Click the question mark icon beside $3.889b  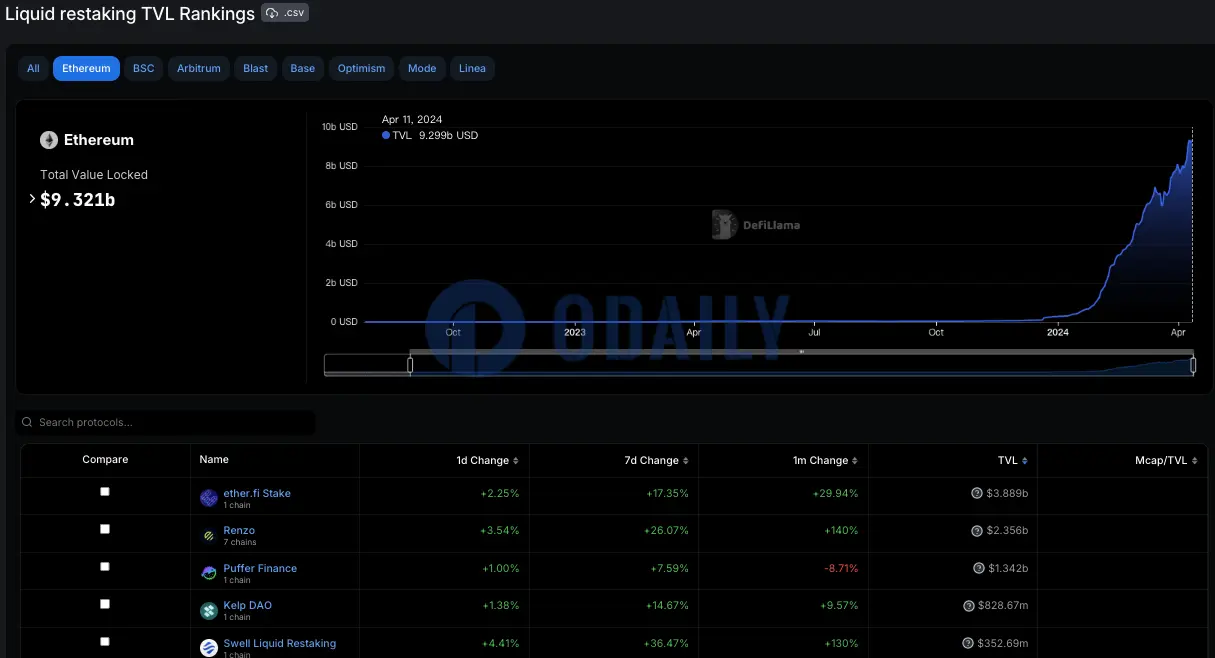977,493
